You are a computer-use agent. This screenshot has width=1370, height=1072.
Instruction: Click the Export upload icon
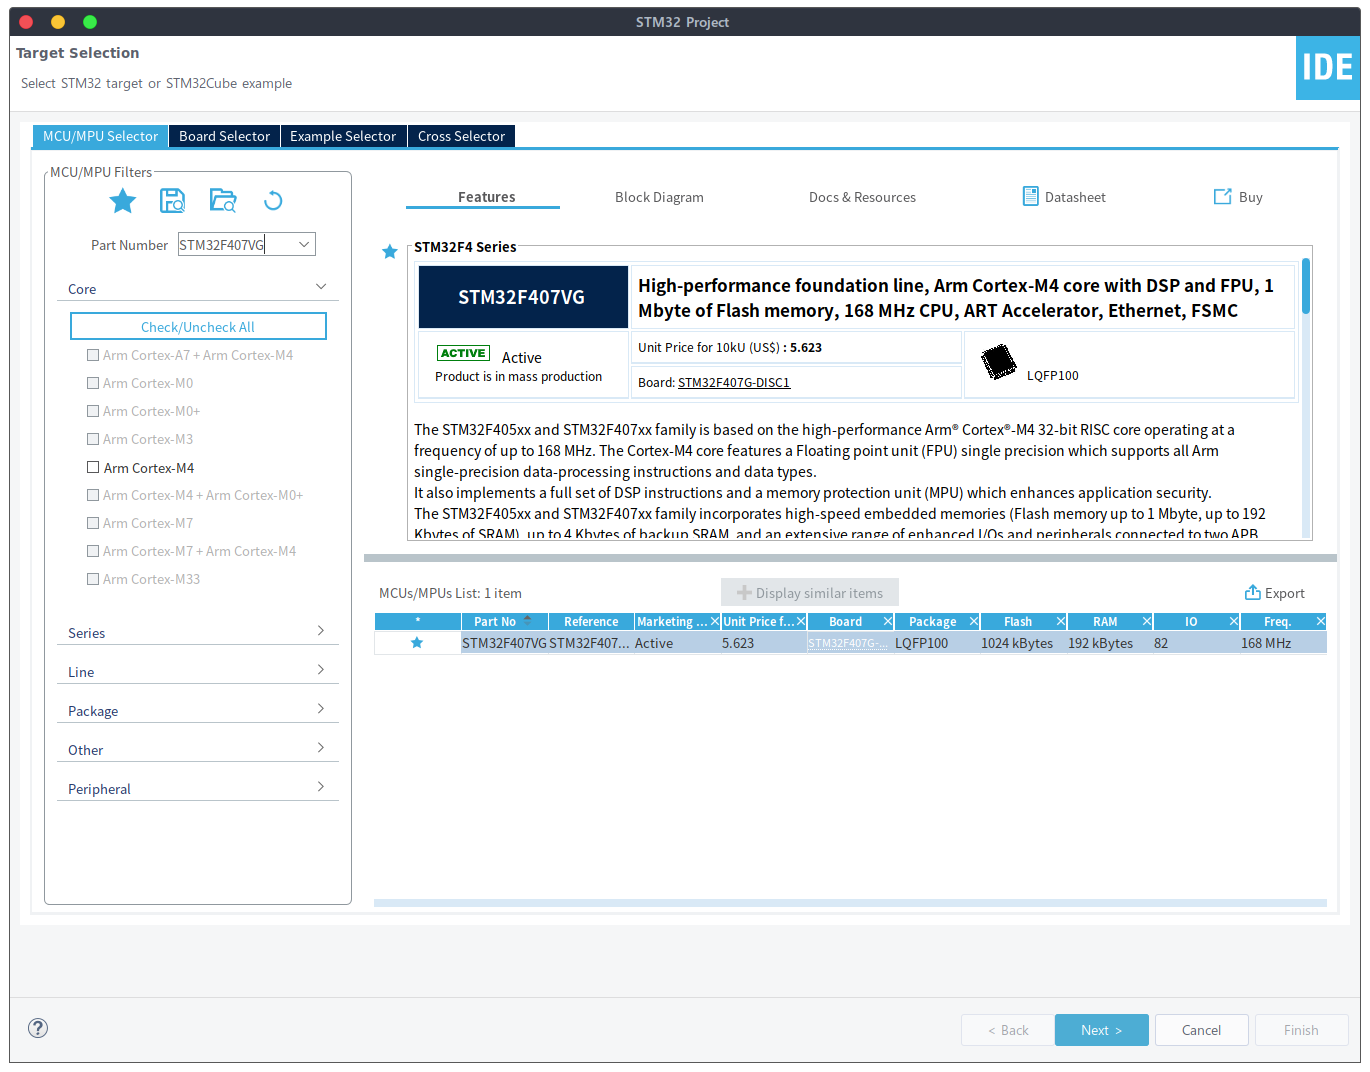[1252, 592]
